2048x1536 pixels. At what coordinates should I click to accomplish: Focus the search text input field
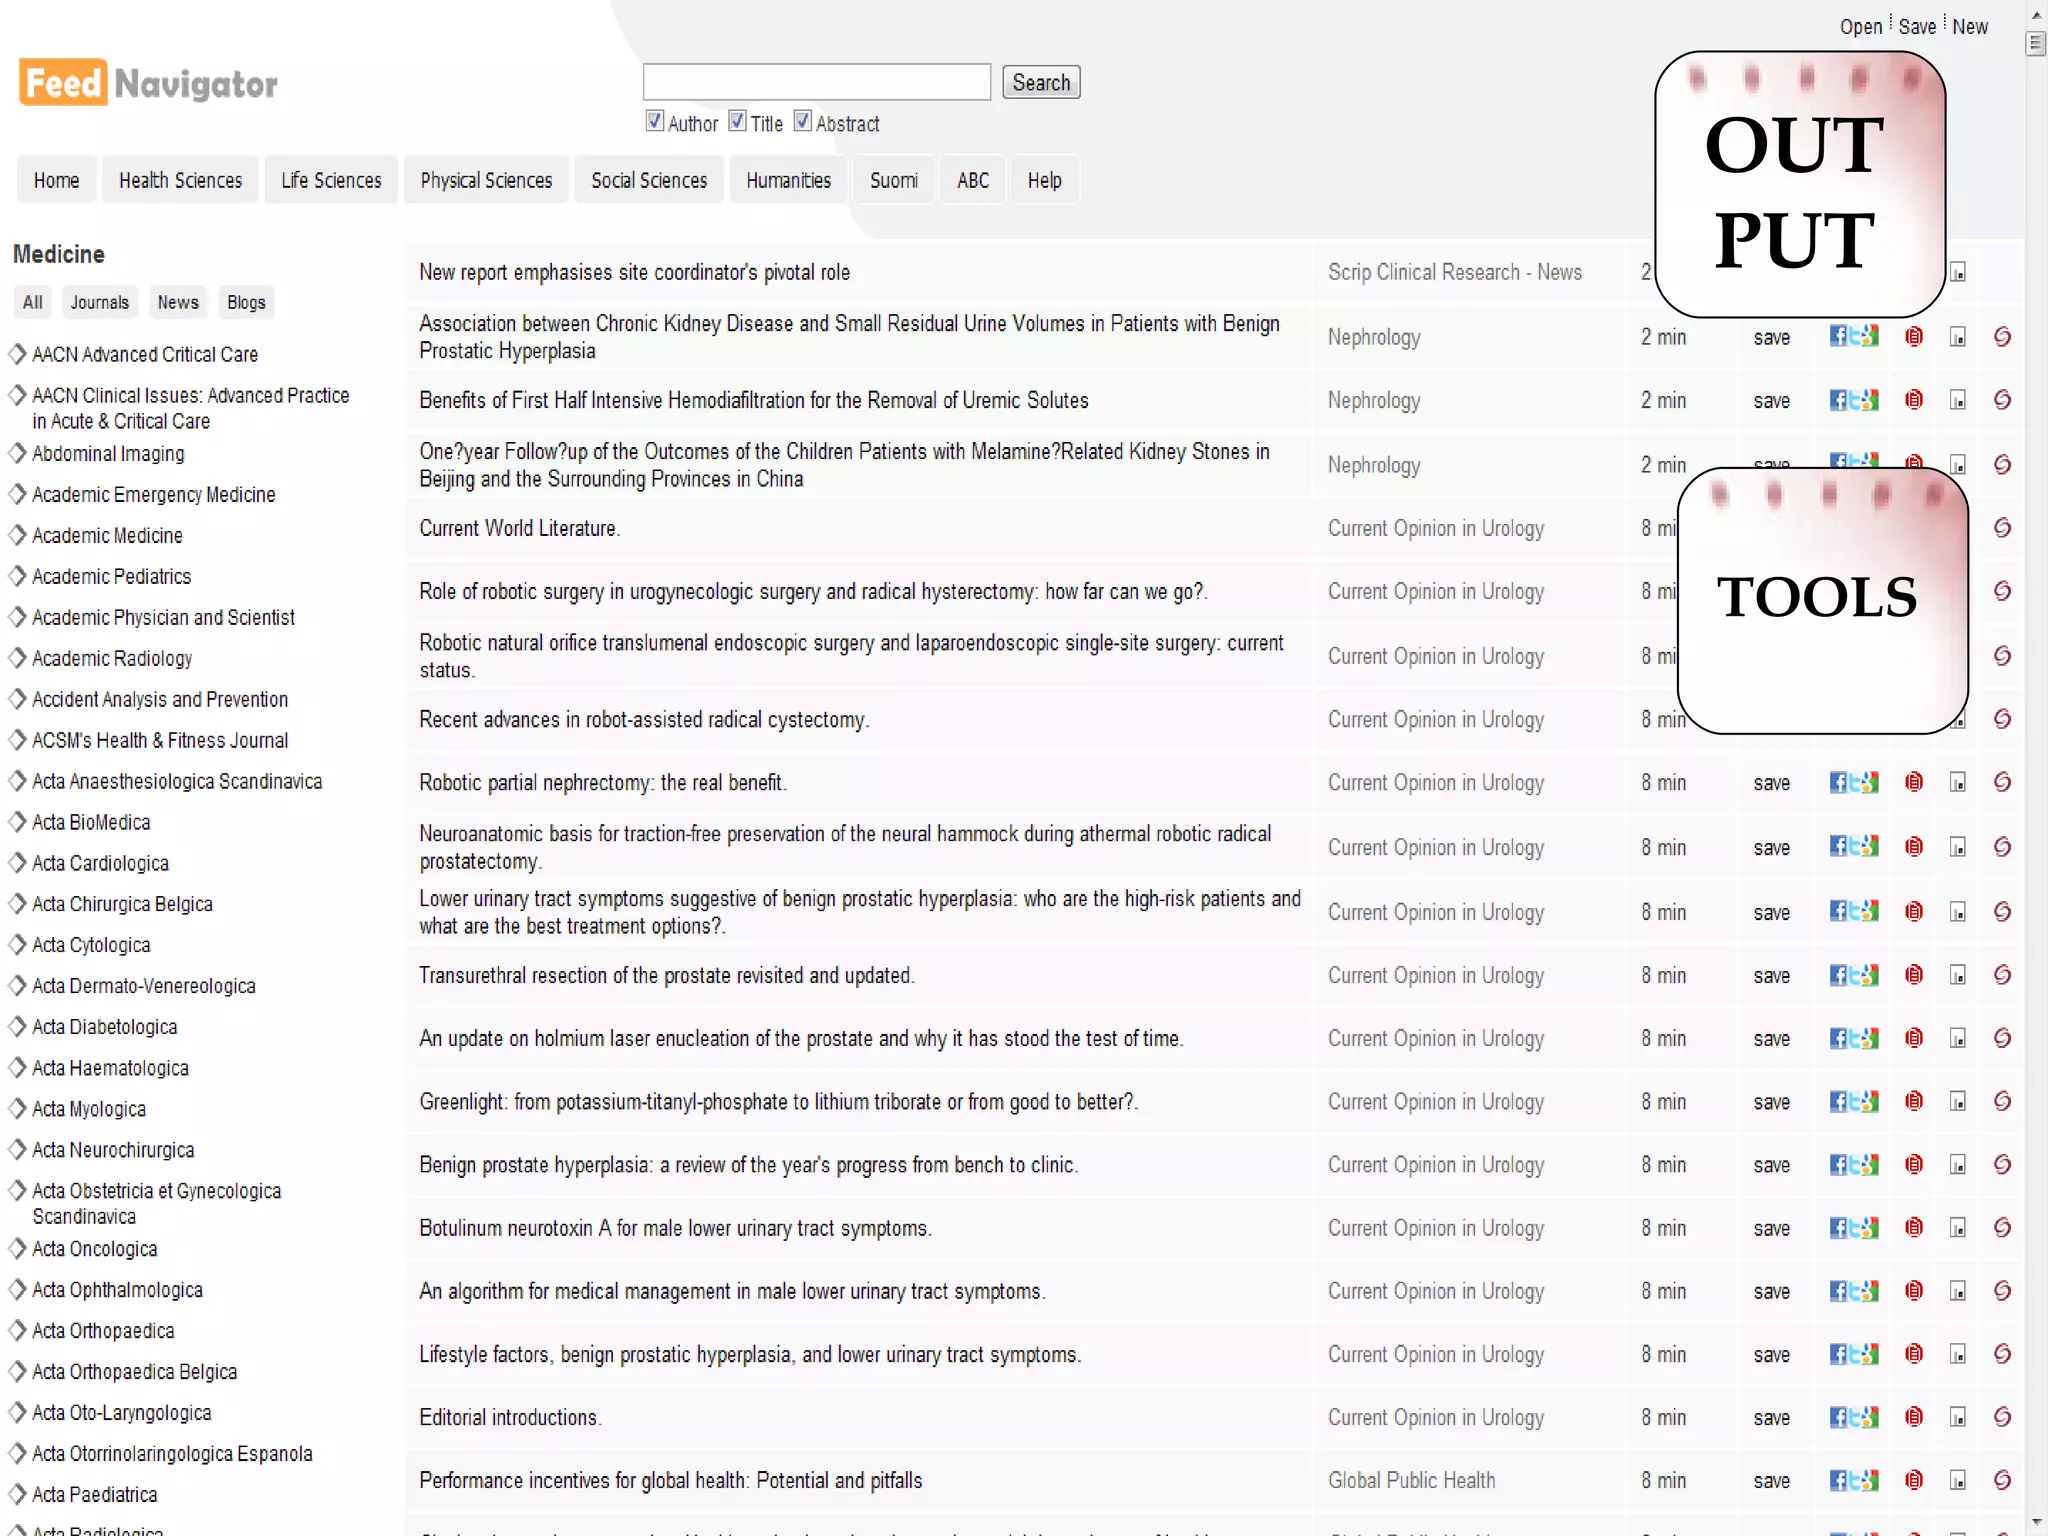pos(816,82)
